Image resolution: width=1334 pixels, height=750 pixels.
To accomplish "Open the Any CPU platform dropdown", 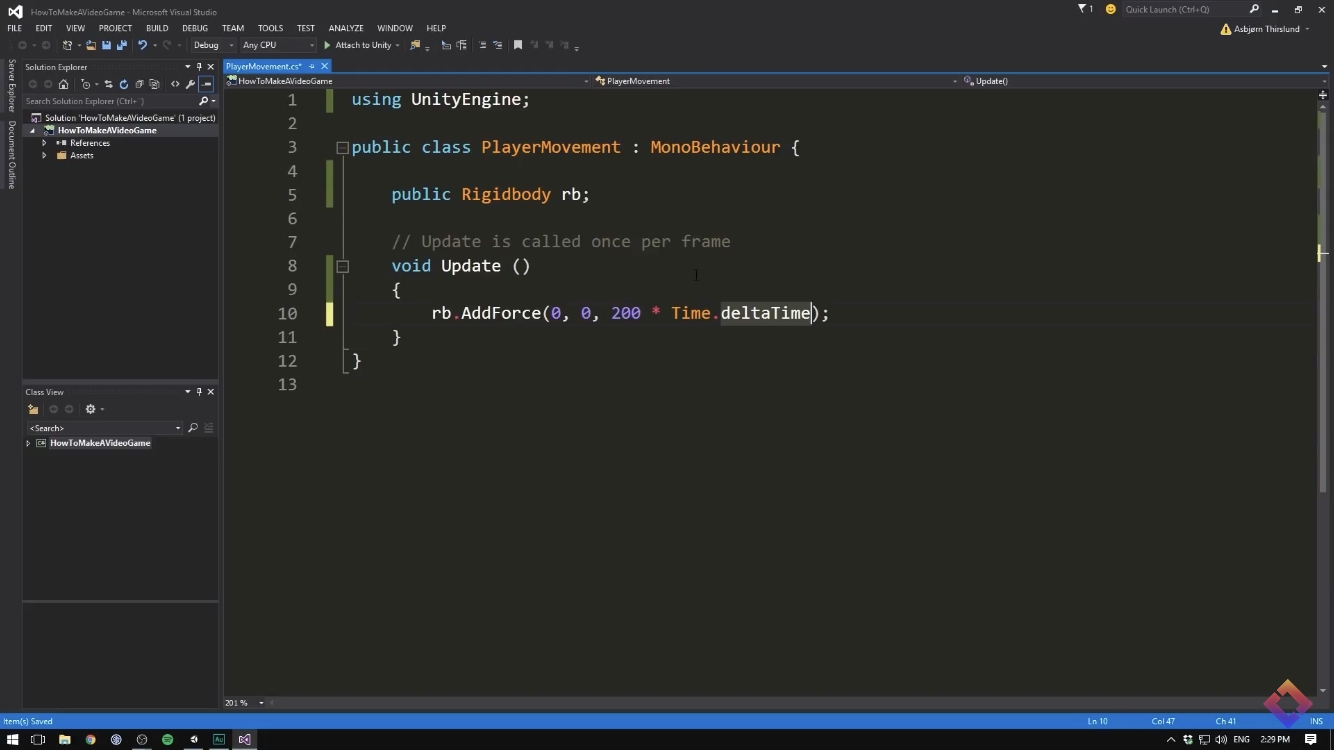I will pyautogui.click(x=278, y=45).
